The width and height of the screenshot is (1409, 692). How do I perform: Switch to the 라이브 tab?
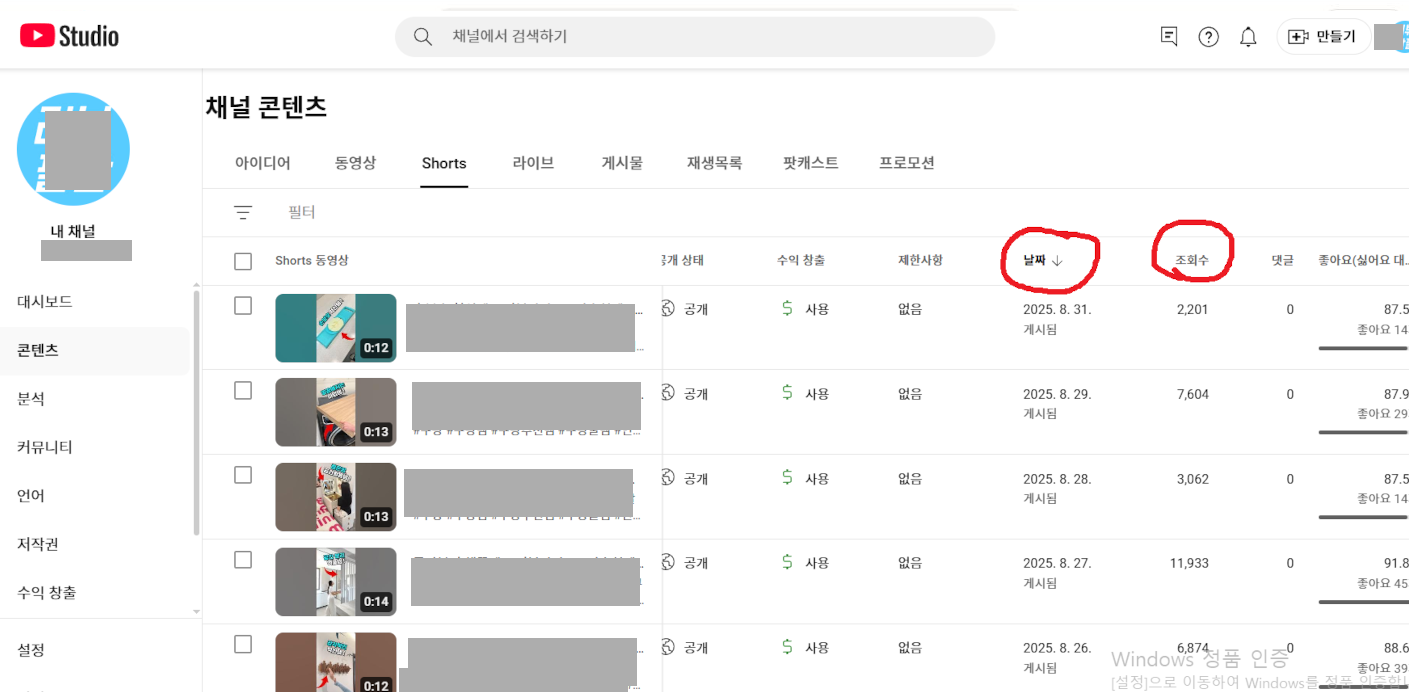tap(533, 163)
